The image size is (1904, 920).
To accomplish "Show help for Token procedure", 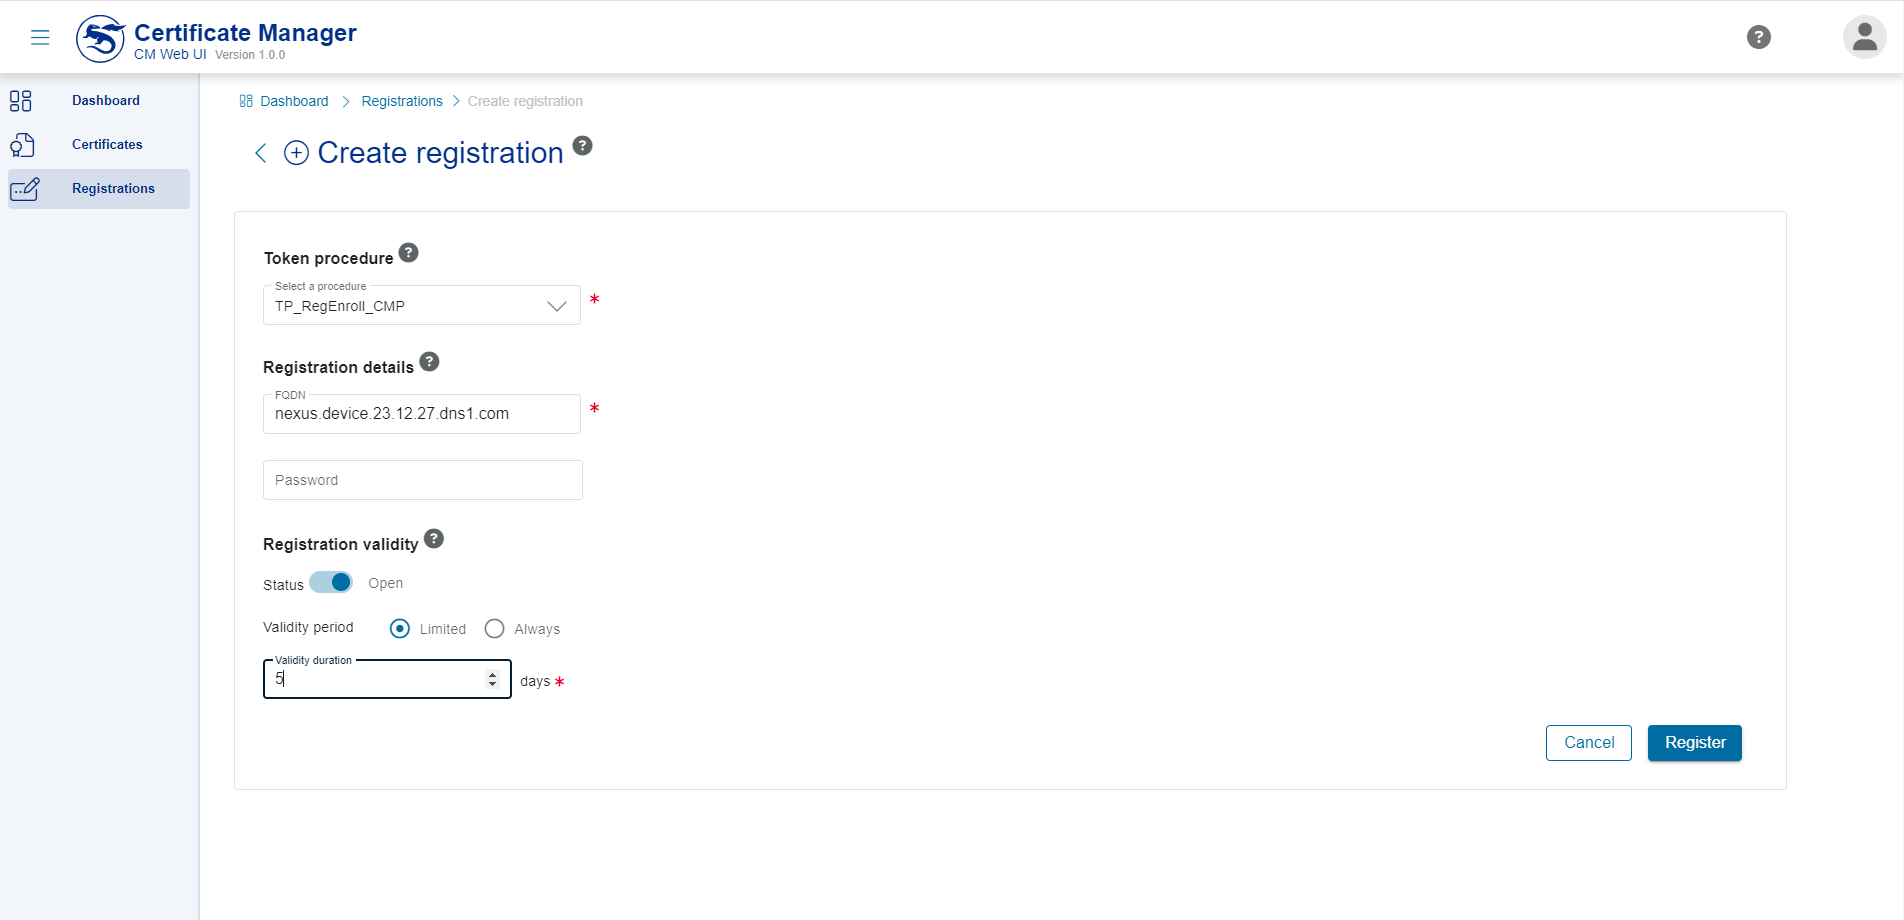I will [408, 253].
